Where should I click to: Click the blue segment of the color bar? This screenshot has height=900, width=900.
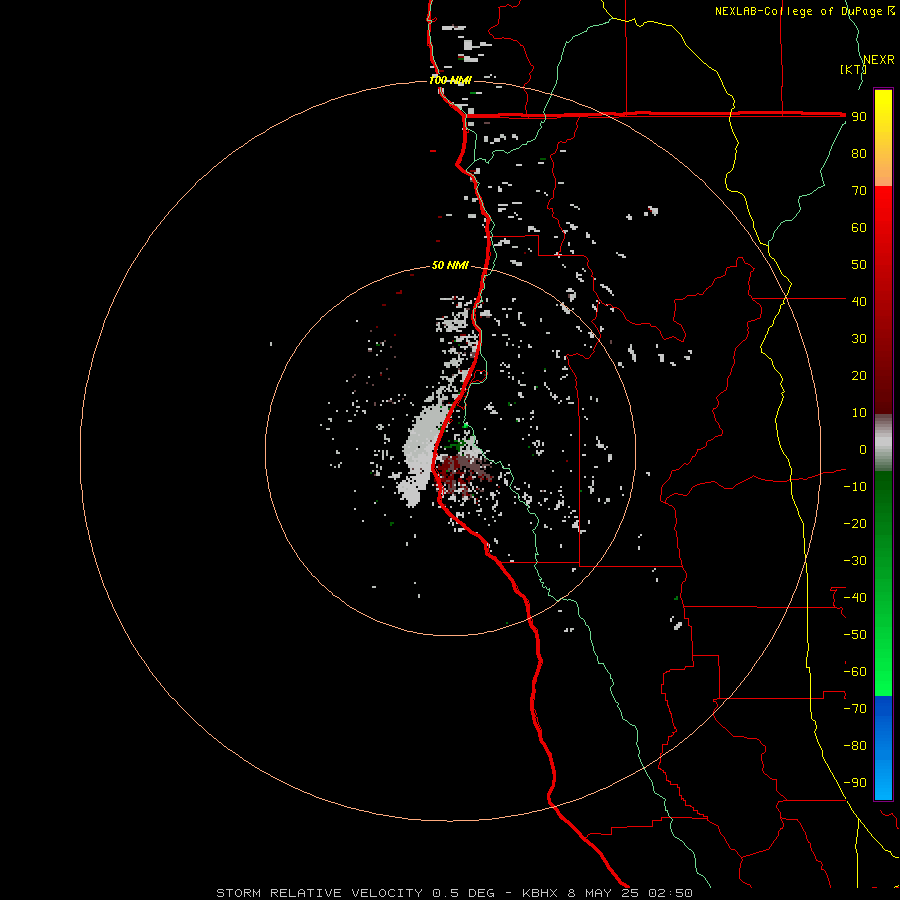point(883,748)
